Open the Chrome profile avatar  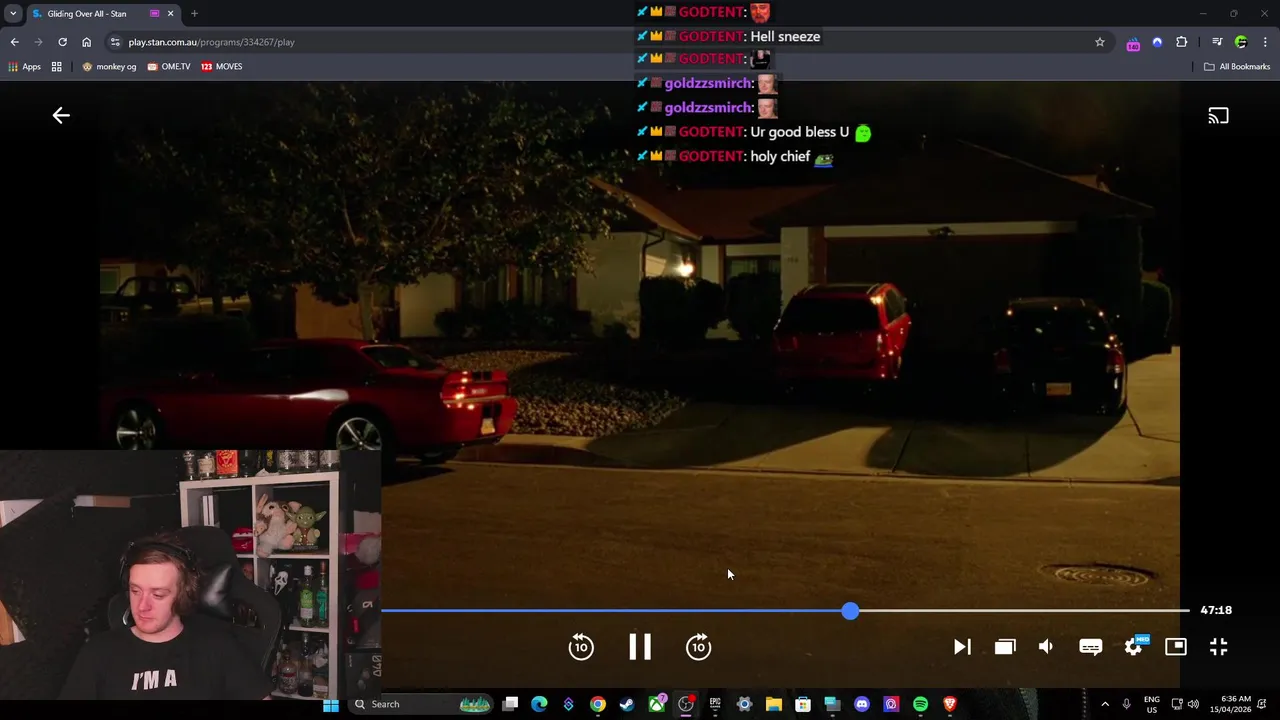(1241, 42)
